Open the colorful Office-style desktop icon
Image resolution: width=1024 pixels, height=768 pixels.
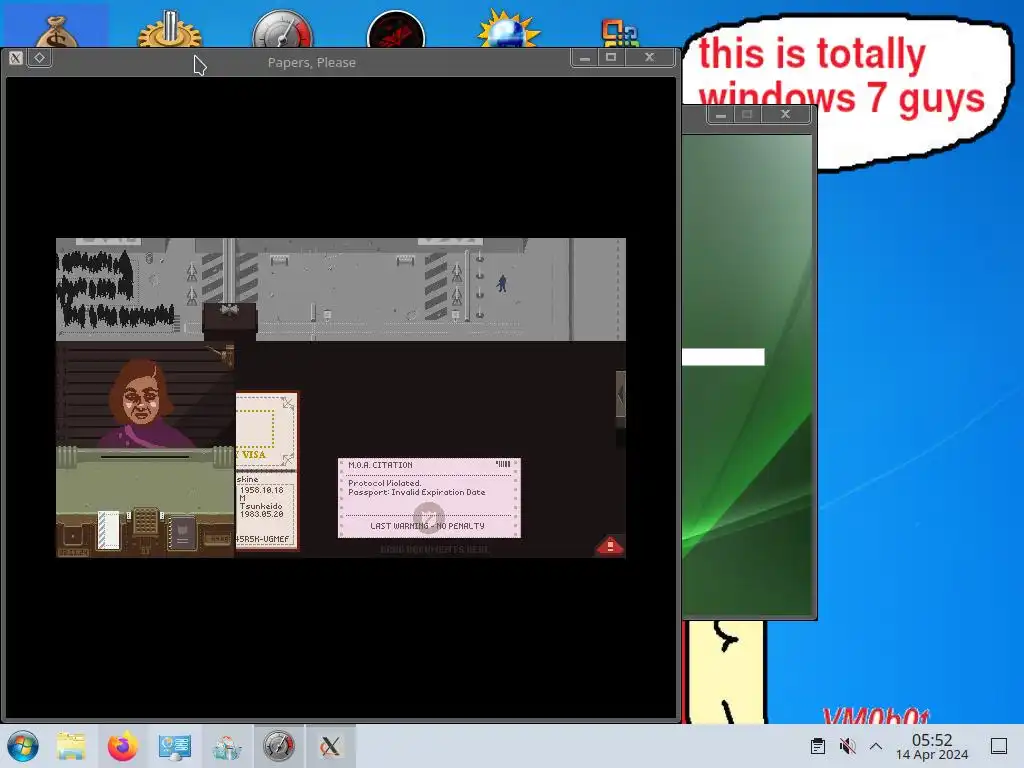pos(620,33)
